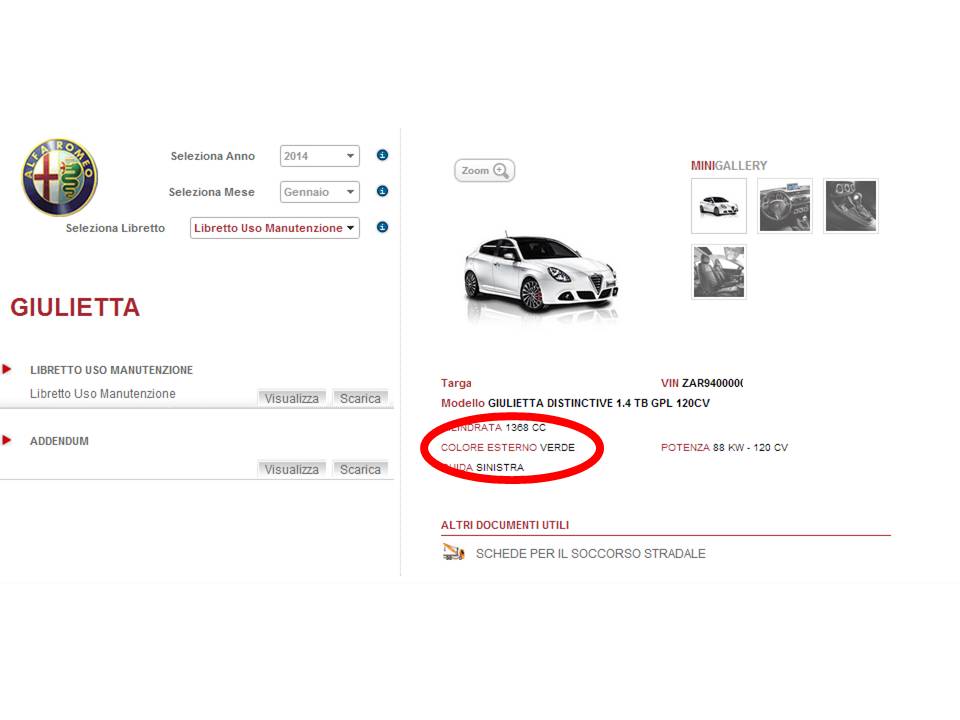Click the Zoom magnifier button

[484, 171]
